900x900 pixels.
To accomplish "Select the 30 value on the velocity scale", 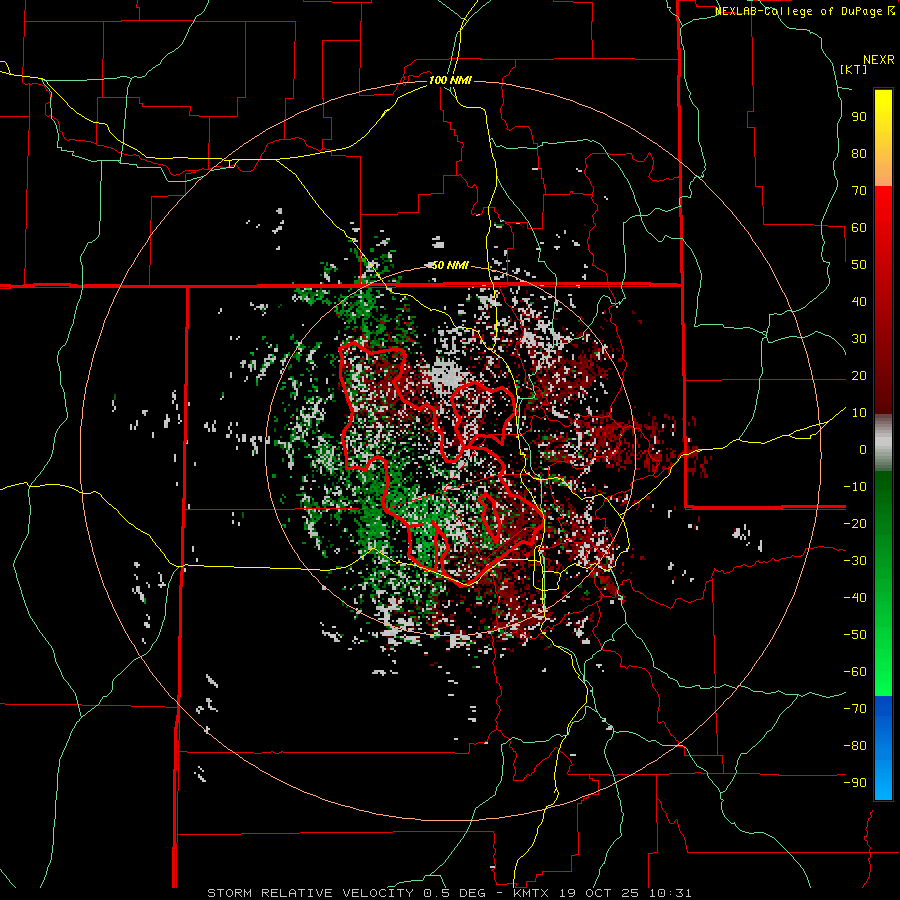I will (859, 339).
